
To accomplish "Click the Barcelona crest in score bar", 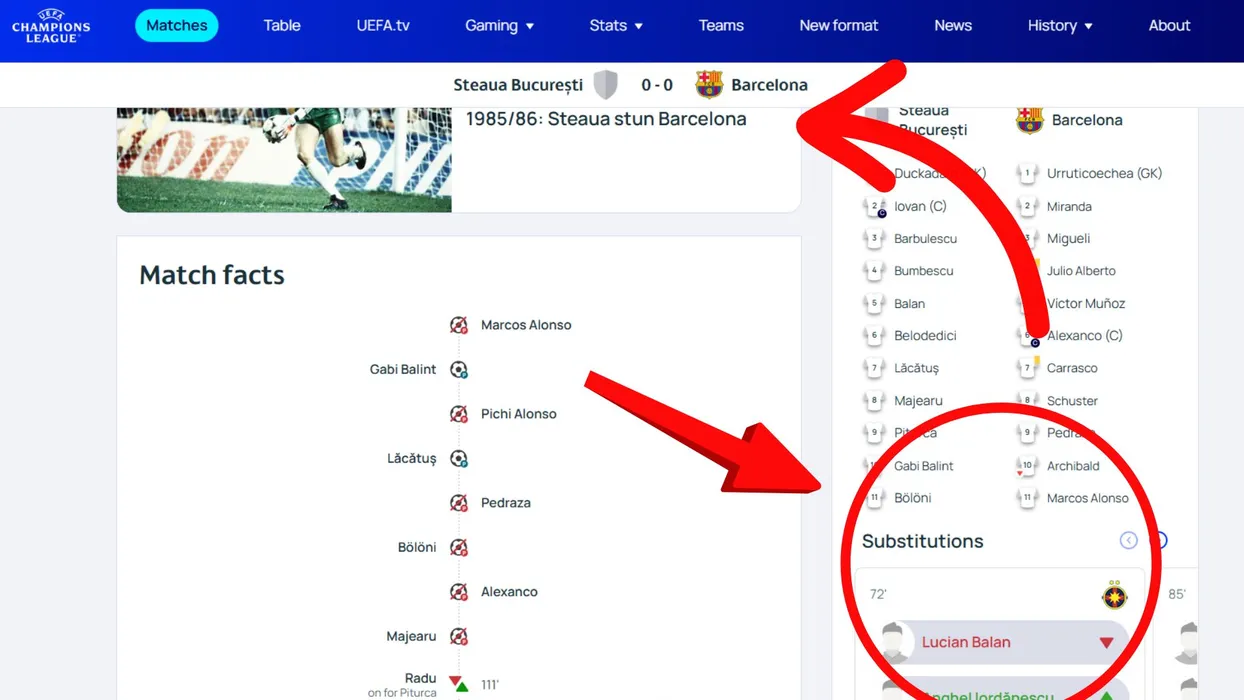I will click(x=709, y=85).
